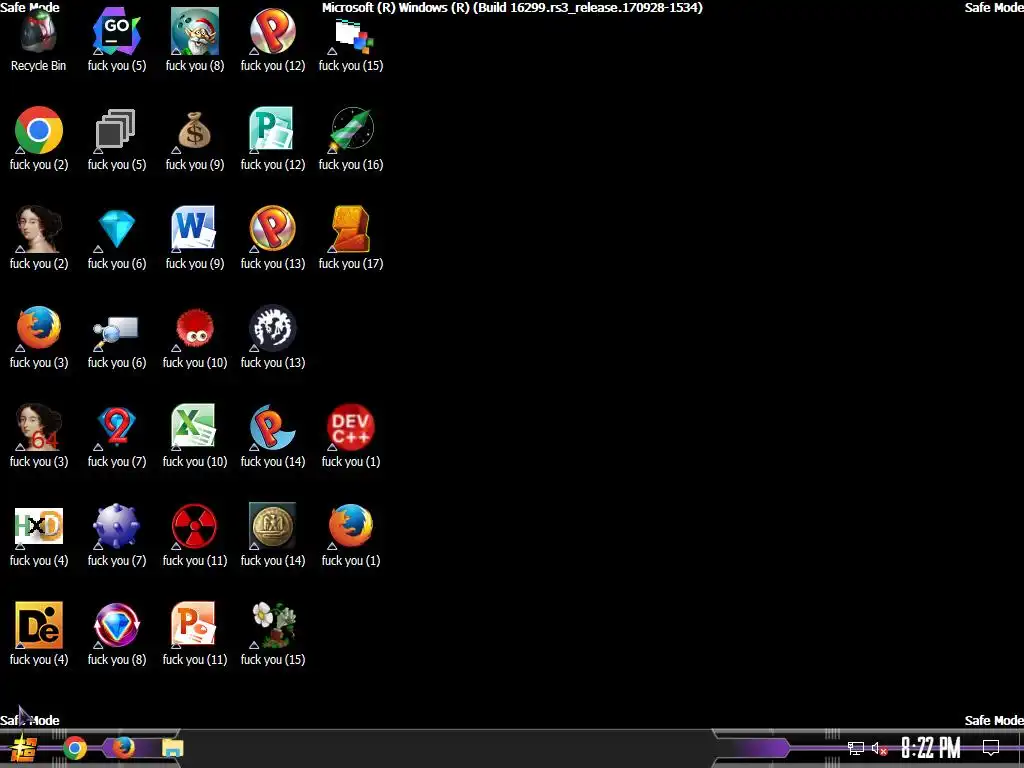Click the 8:22 PM clock
This screenshot has width=1024, height=768.
click(931, 748)
